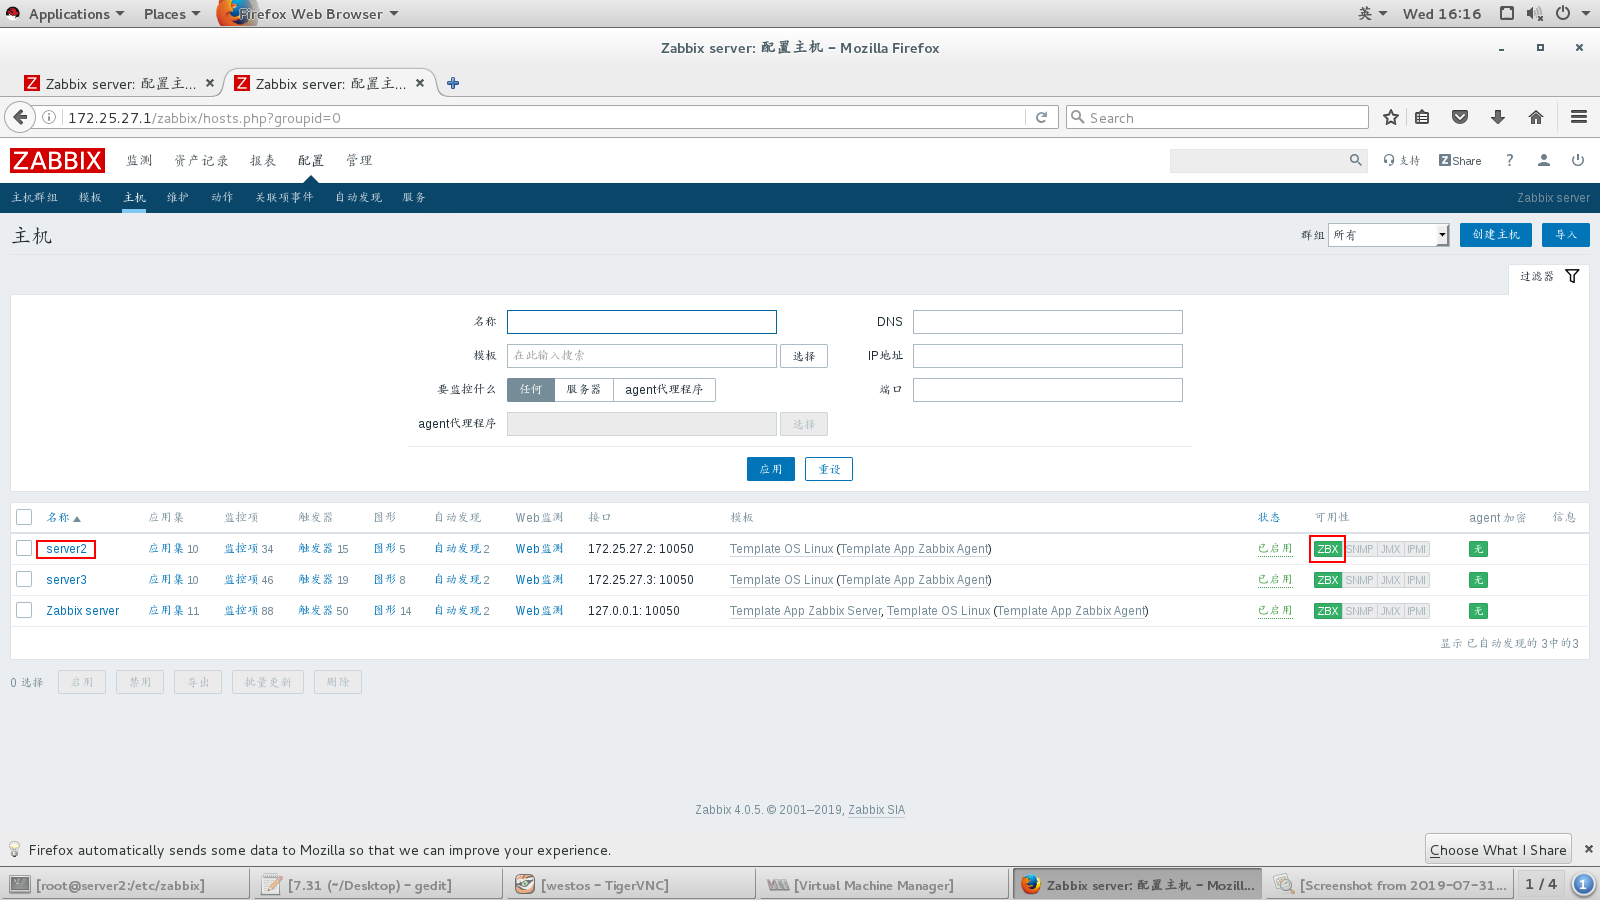Open the Firefox Web Browser app menu

coord(310,14)
